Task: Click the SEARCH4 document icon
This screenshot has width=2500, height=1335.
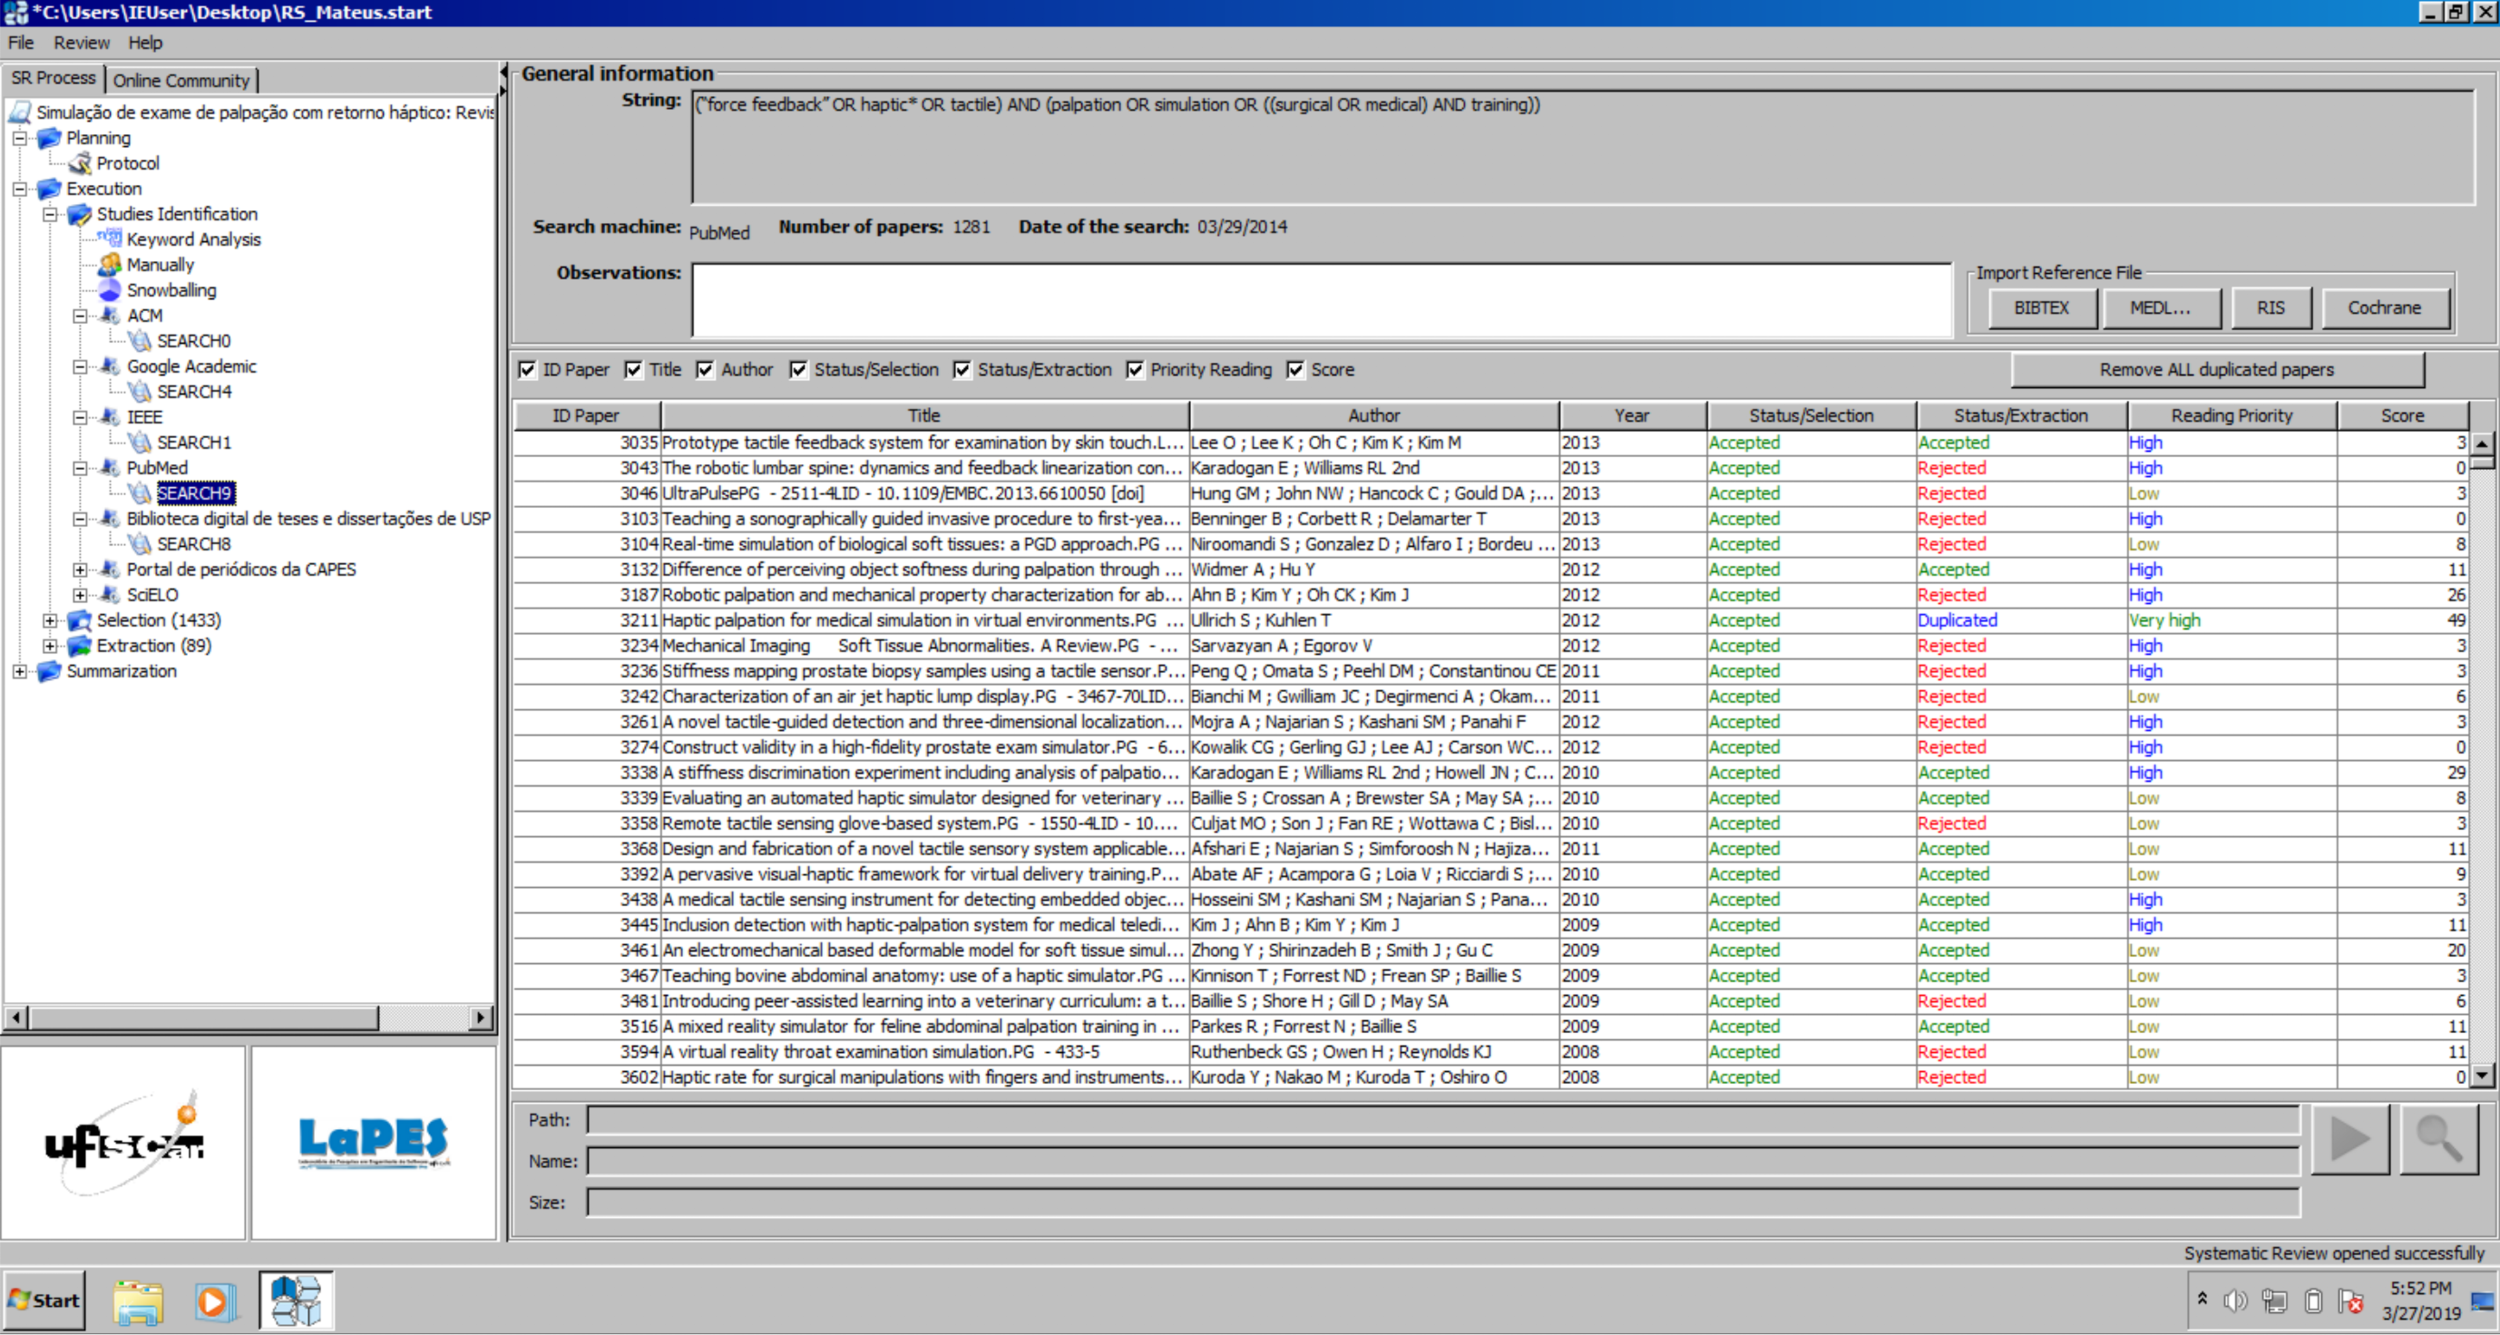Action: pos(140,392)
